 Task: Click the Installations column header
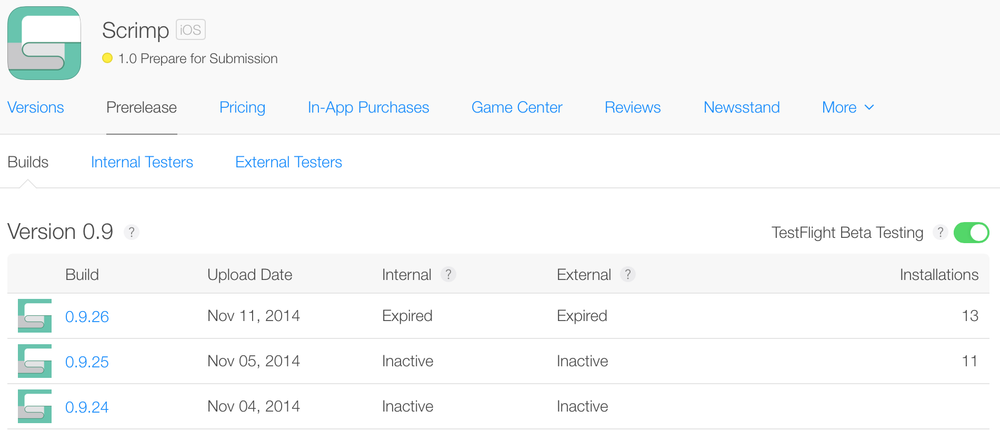939,275
